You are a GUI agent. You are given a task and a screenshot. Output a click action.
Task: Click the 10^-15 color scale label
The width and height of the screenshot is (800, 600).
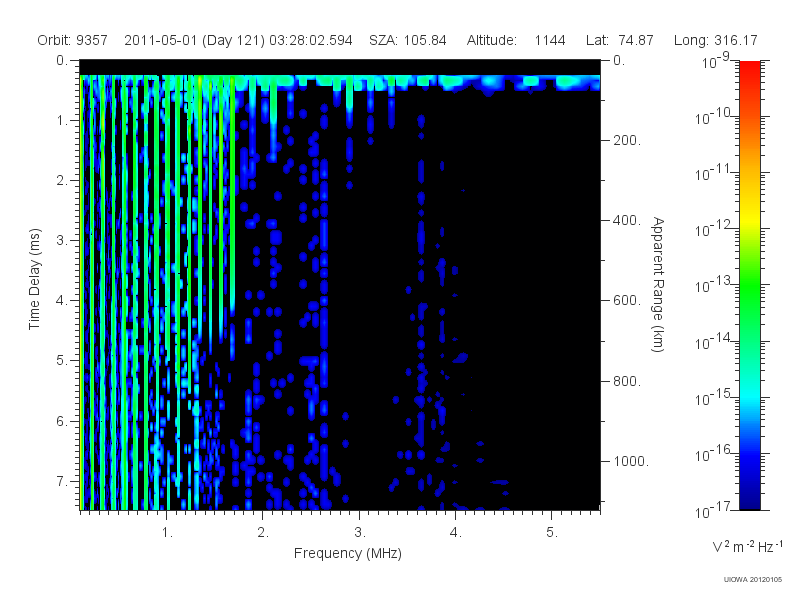(x=712, y=397)
